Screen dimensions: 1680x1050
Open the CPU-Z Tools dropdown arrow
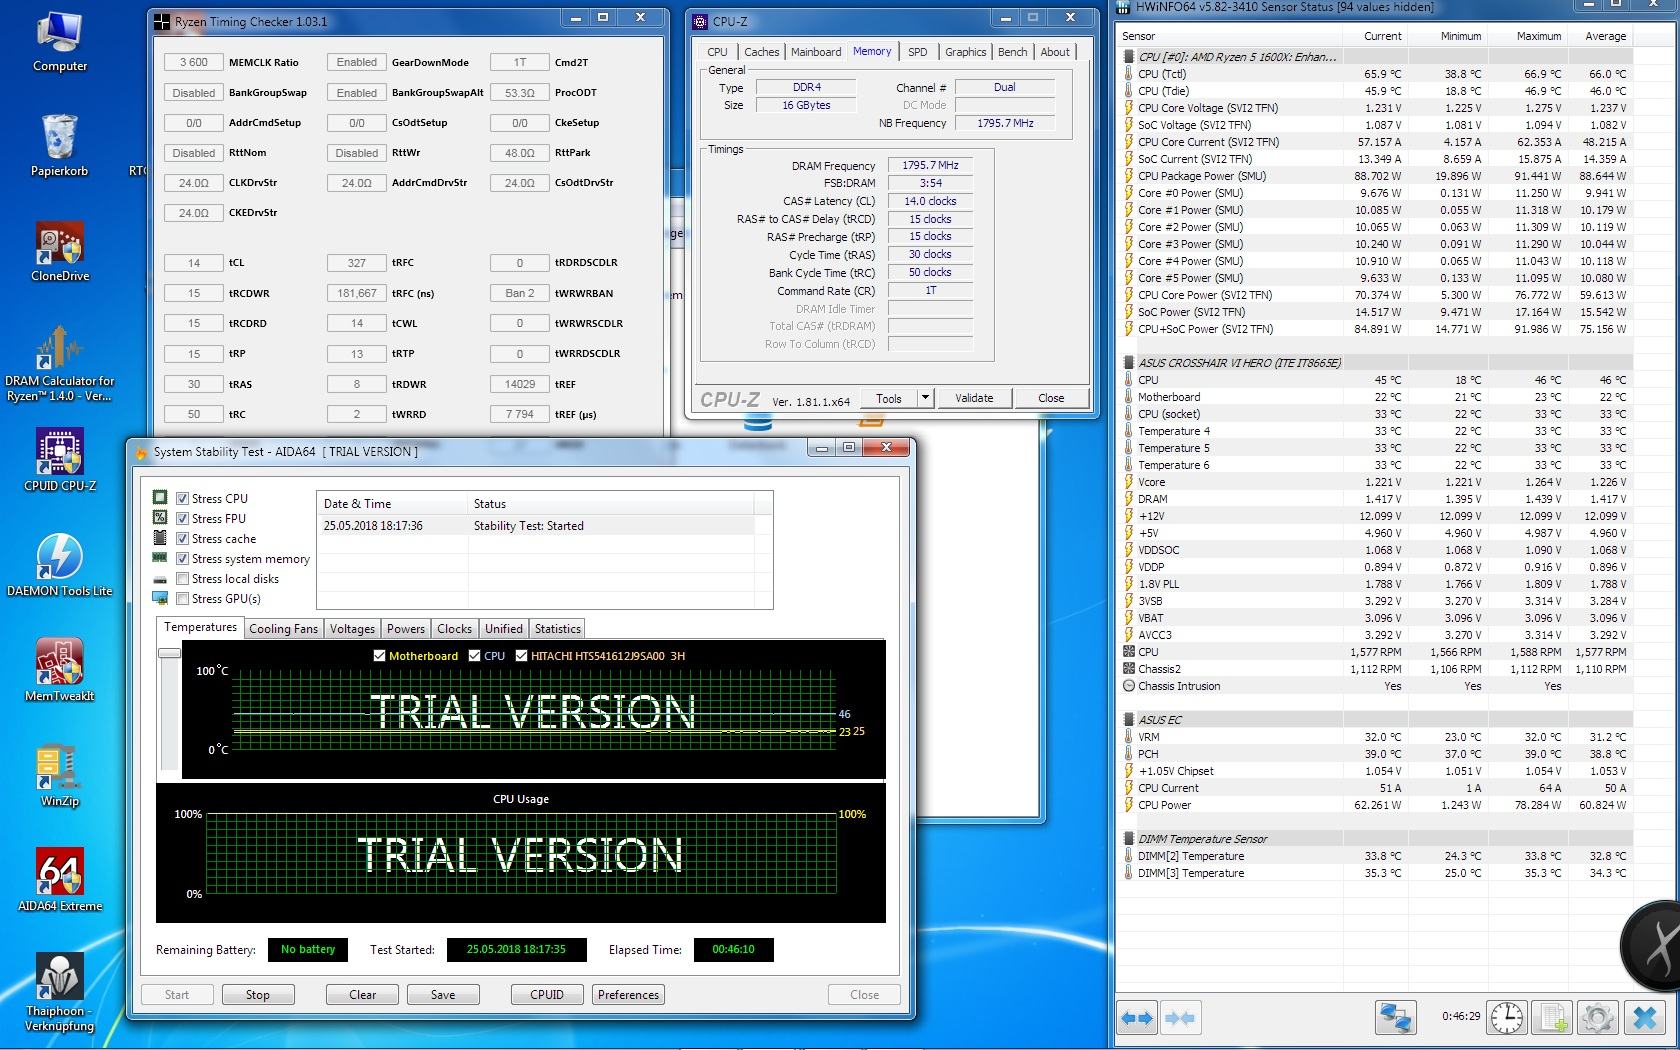point(925,398)
